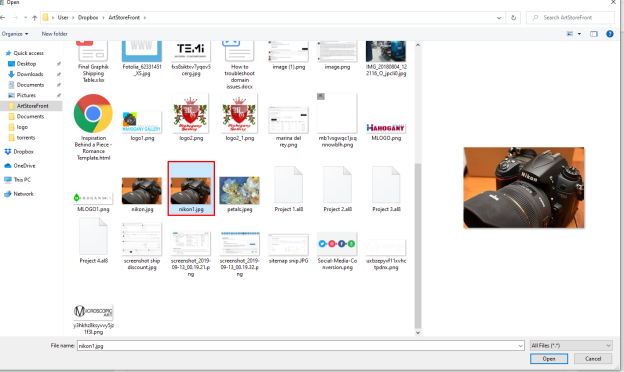Select petals.jpeg file
624x372 pixels.
(240, 194)
